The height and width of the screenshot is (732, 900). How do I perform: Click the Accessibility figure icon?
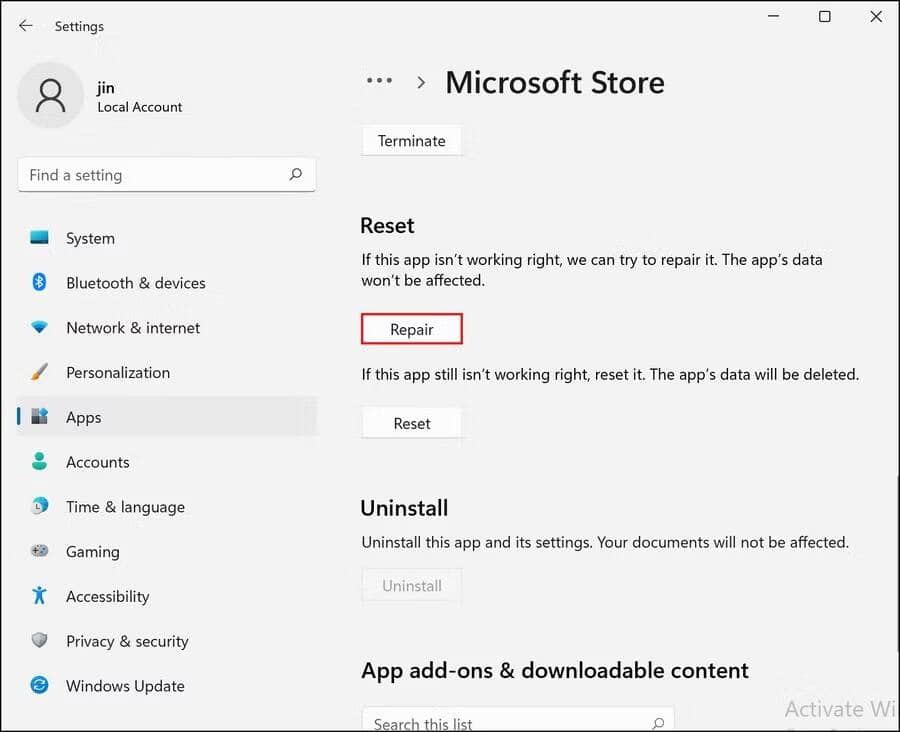(39, 595)
